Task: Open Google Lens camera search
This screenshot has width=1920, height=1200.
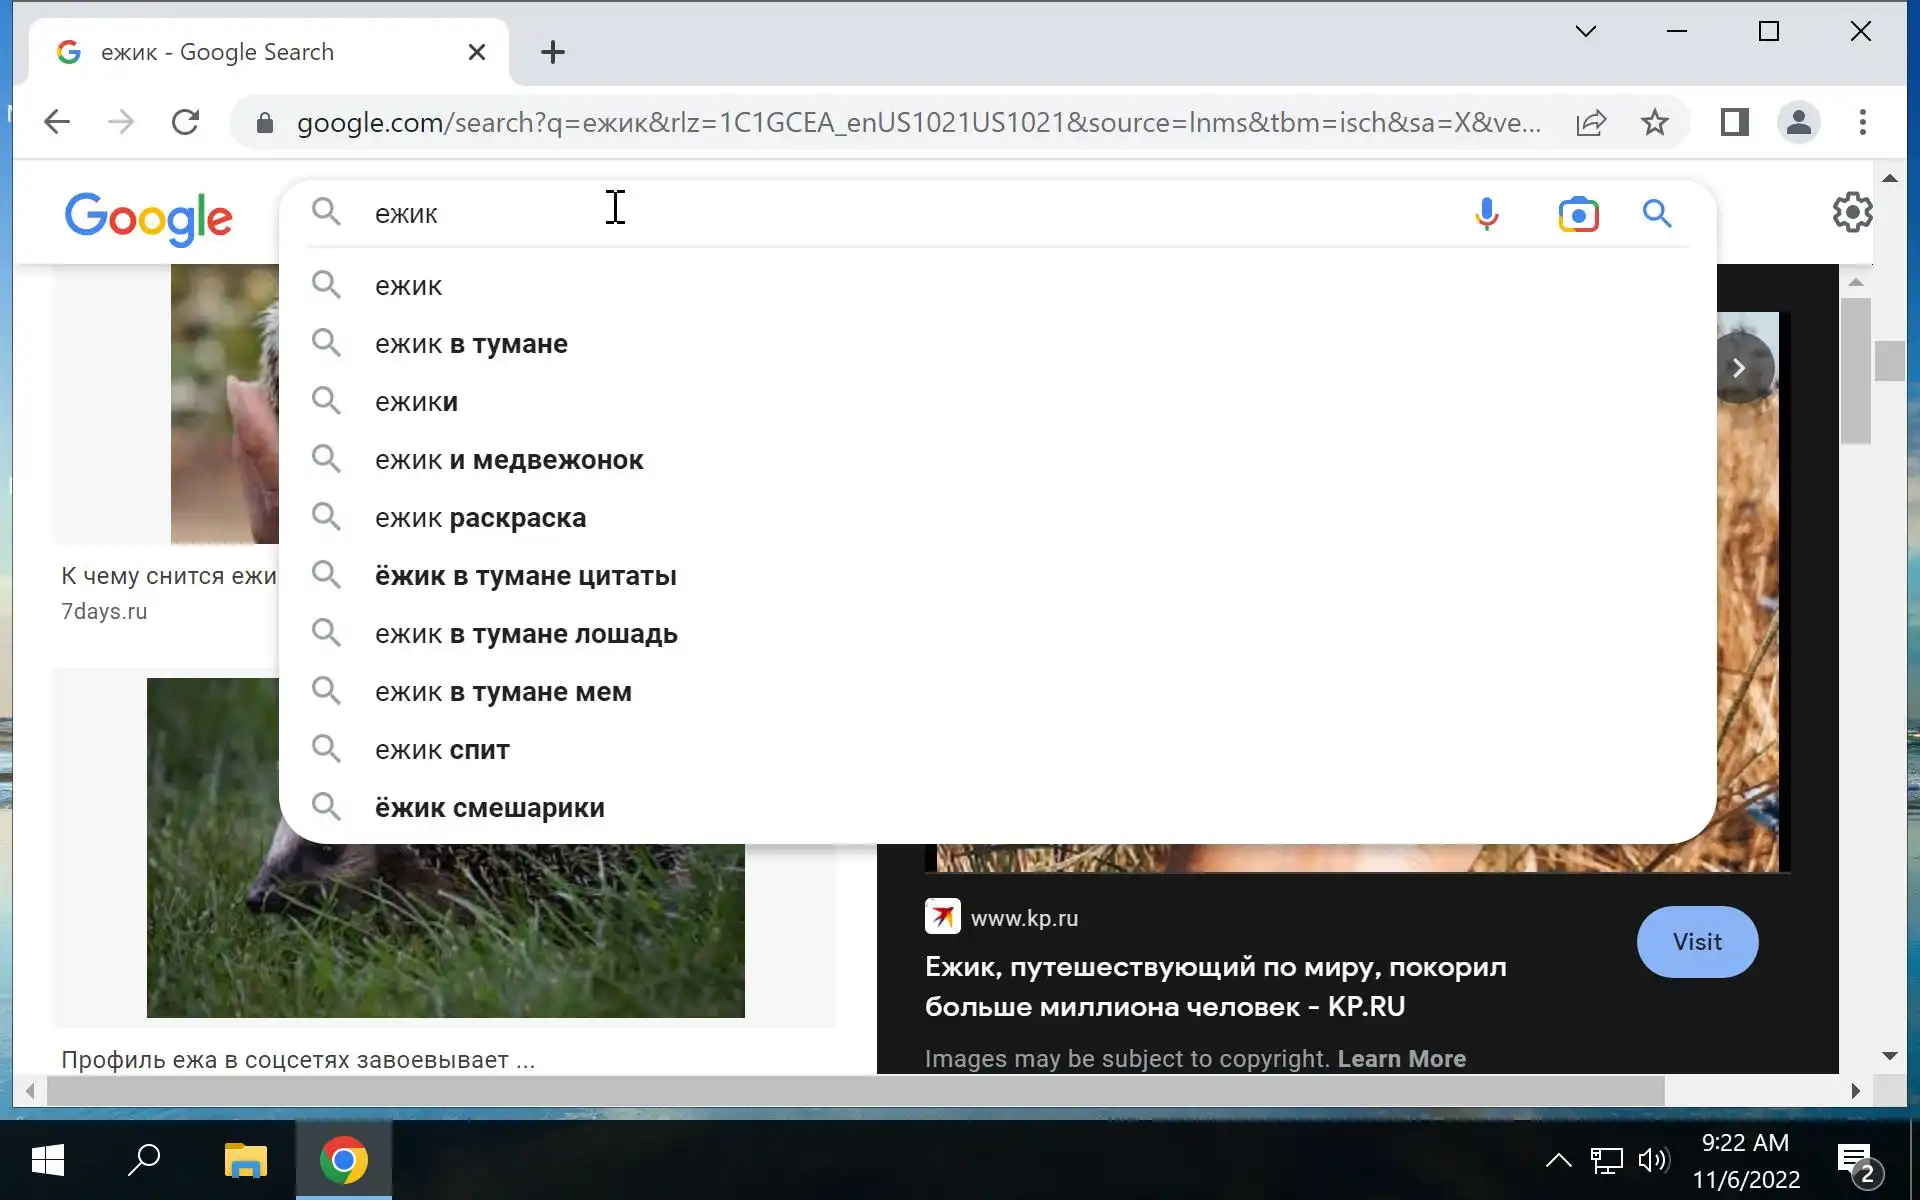Action: [x=1578, y=214]
